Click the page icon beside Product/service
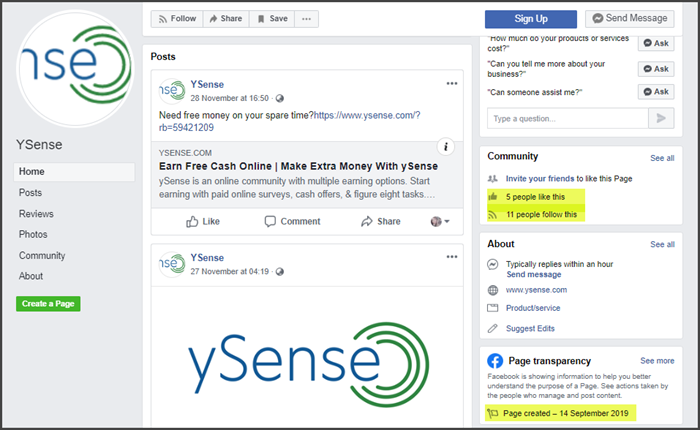The height and width of the screenshot is (430, 700). click(x=492, y=308)
